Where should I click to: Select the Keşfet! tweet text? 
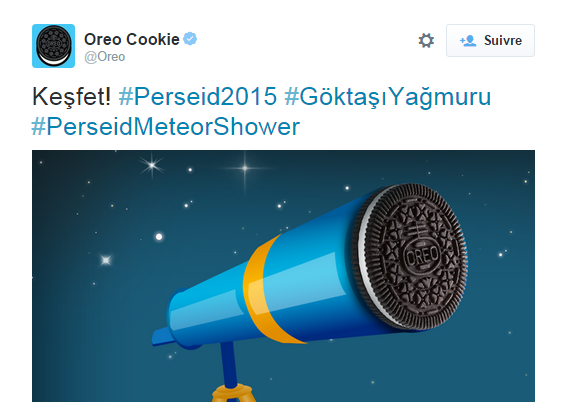[x=71, y=97]
